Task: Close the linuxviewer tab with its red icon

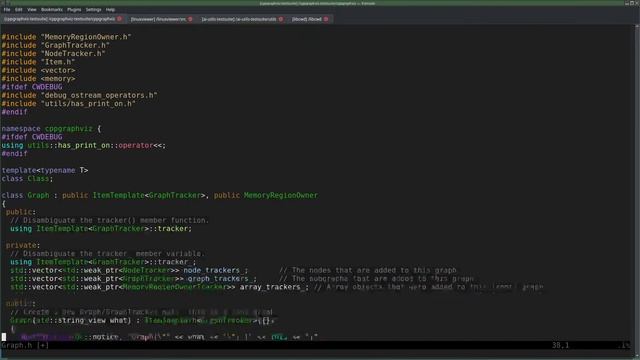Action: pyautogui.click(x=190, y=19)
